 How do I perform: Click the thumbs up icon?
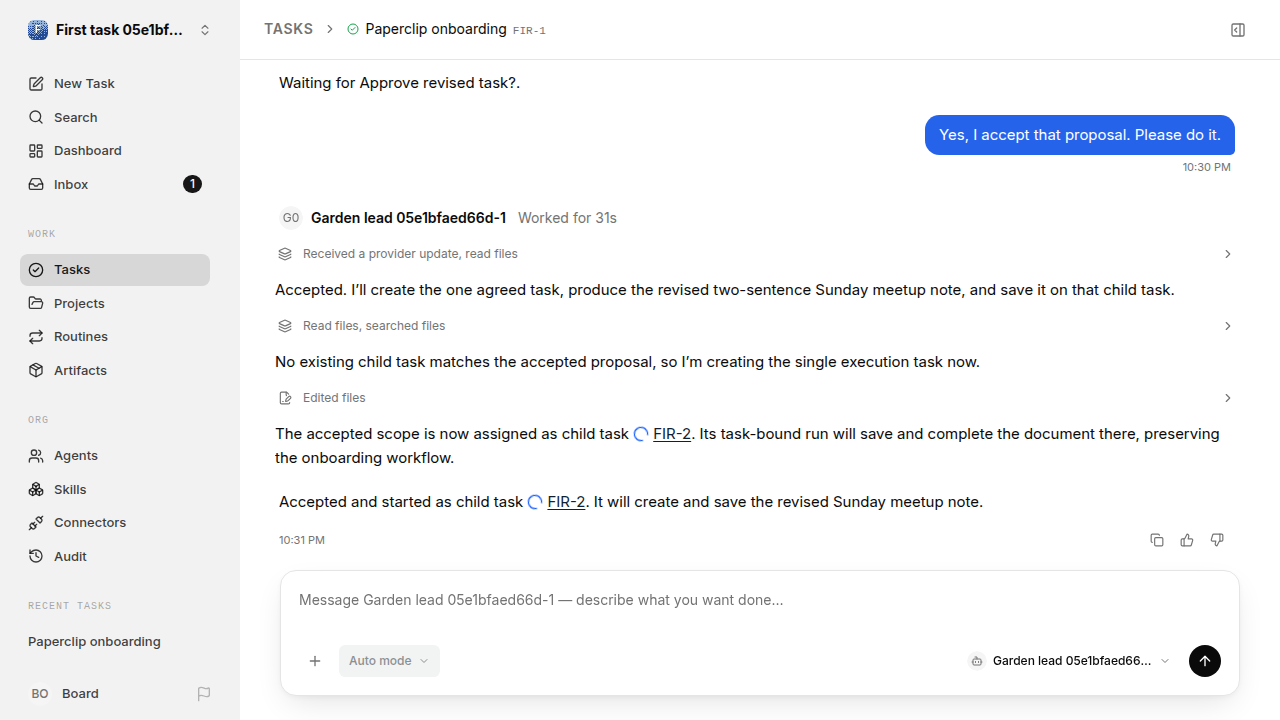pyautogui.click(x=1187, y=540)
